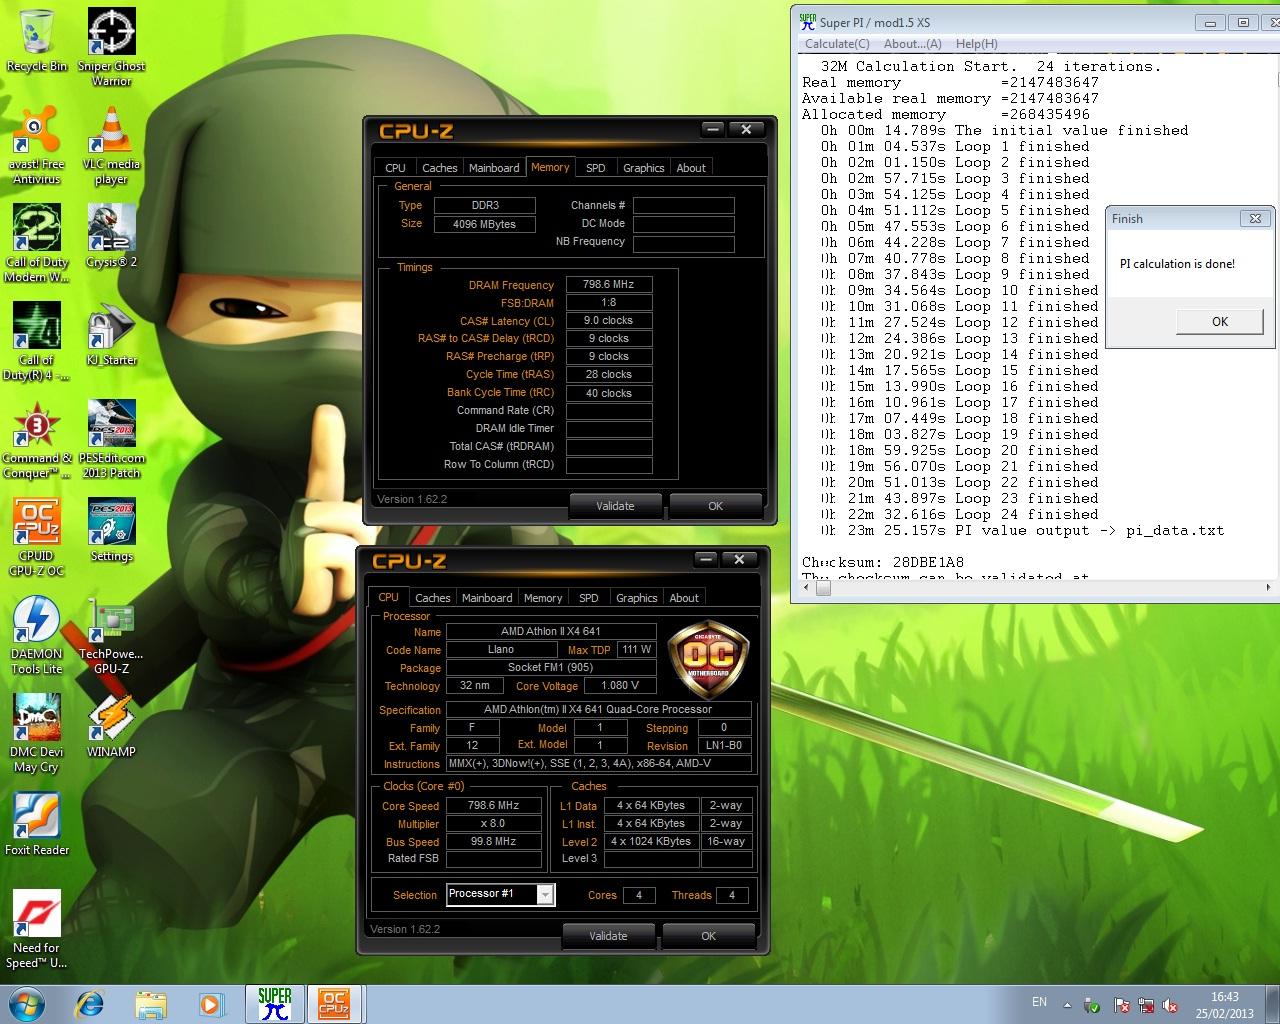Select the KJ_Starter desktop shortcut
This screenshot has width=1280, height=1024.
click(x=111, y=335)
